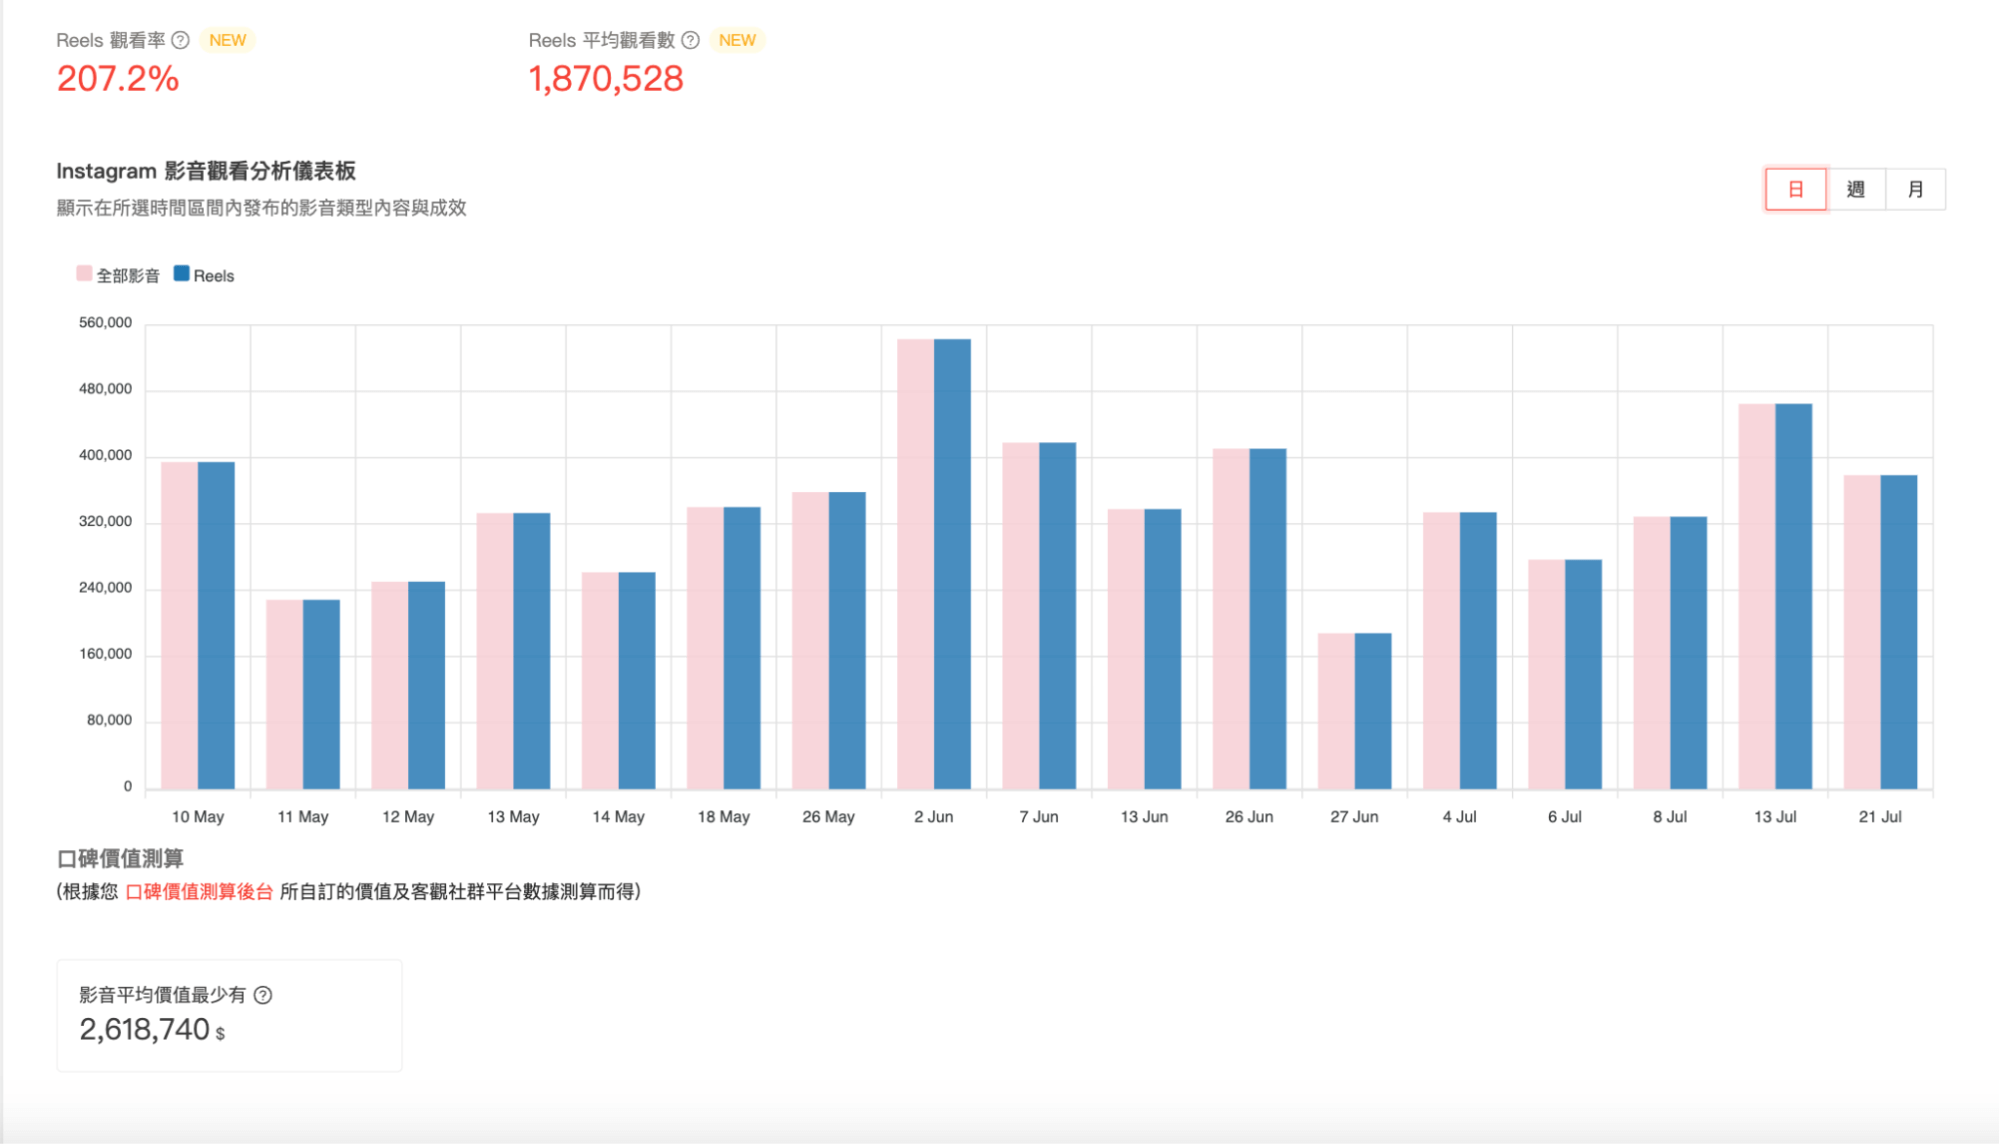
Task: Click the Reels 觀看率 label
Action: (110, 40)
